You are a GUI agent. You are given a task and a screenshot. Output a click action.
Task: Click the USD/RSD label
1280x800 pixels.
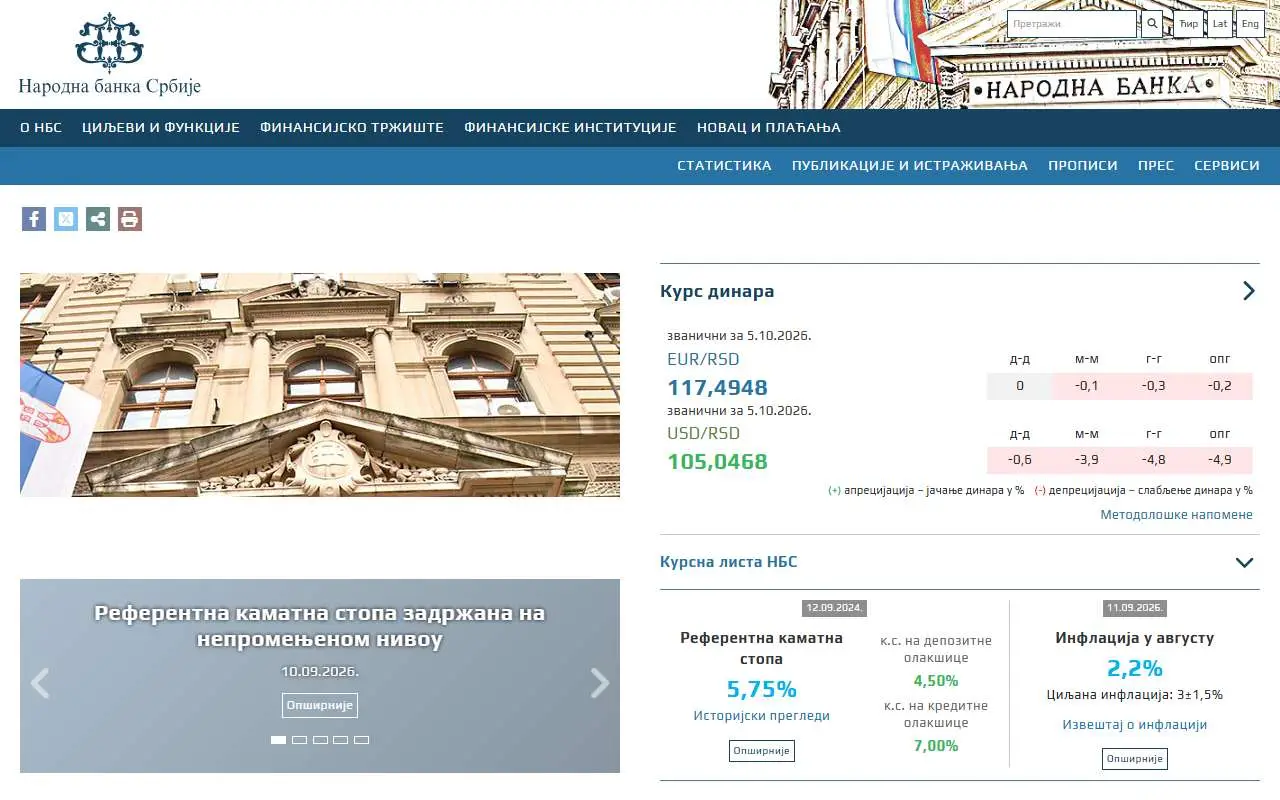[703, 433]
